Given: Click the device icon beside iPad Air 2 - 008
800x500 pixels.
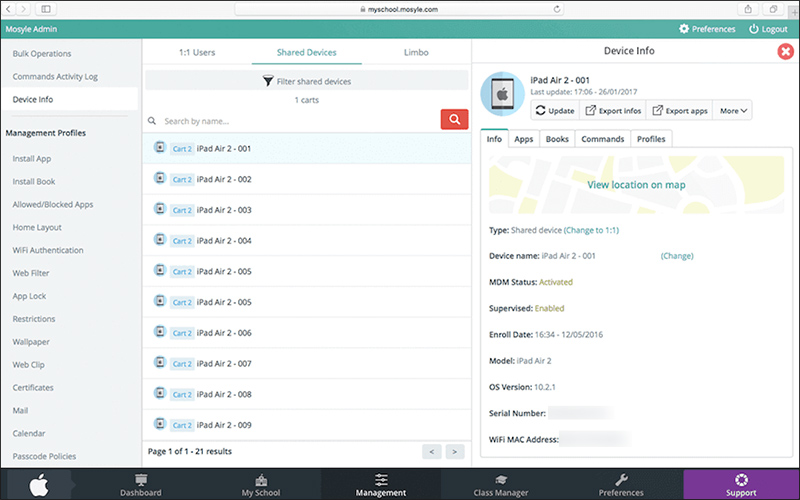Looking at the screenshot, I should point(160,393).
